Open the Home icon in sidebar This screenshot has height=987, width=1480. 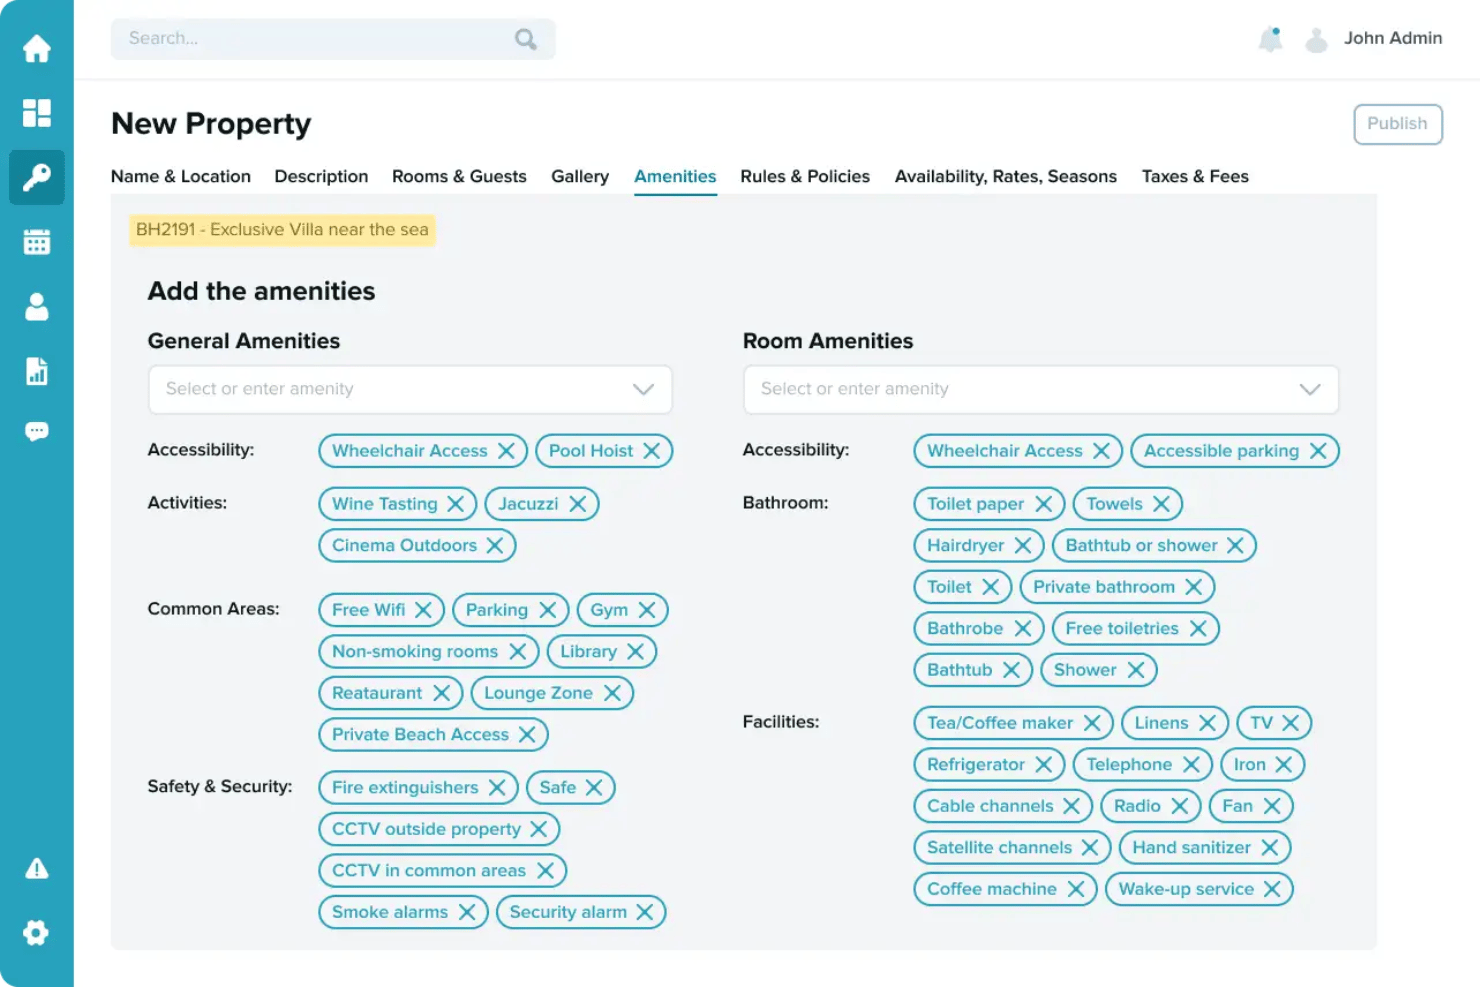[x=37, y=48]
